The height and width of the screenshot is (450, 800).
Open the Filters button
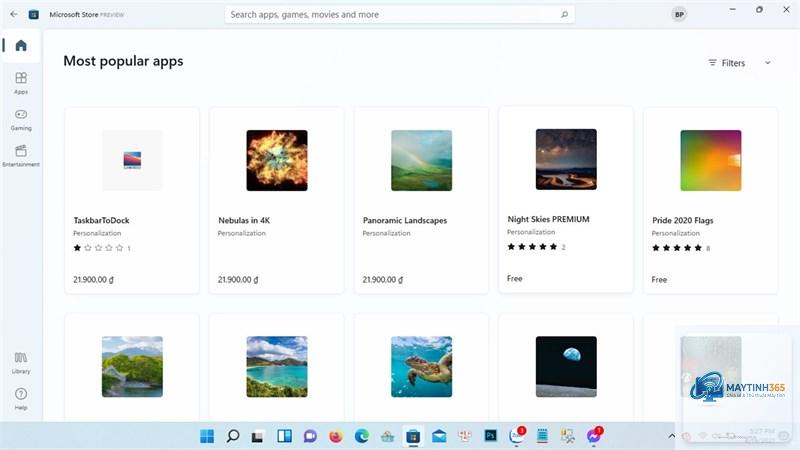click(727, 63)
